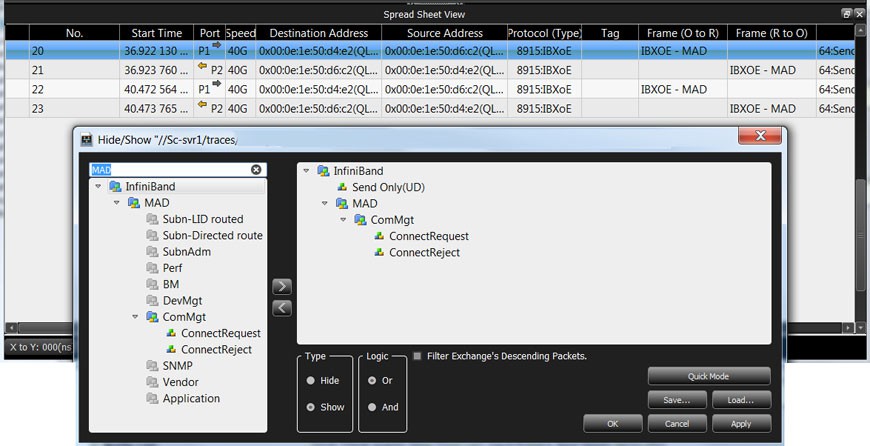The height and width of the screenshot is (446, 870).
Task: Select spreadsheet row number 23
Action: 38,109
